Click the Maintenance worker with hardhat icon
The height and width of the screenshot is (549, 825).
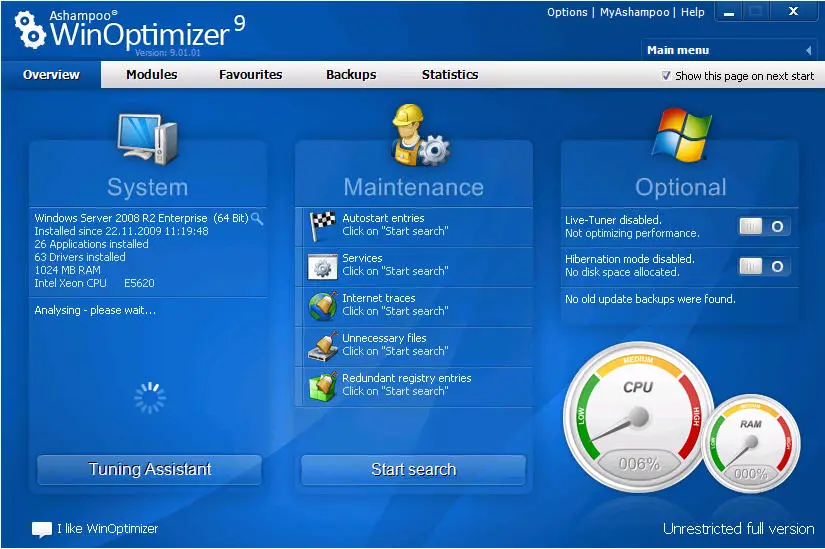pyautogui.click(x=420, y=135)
